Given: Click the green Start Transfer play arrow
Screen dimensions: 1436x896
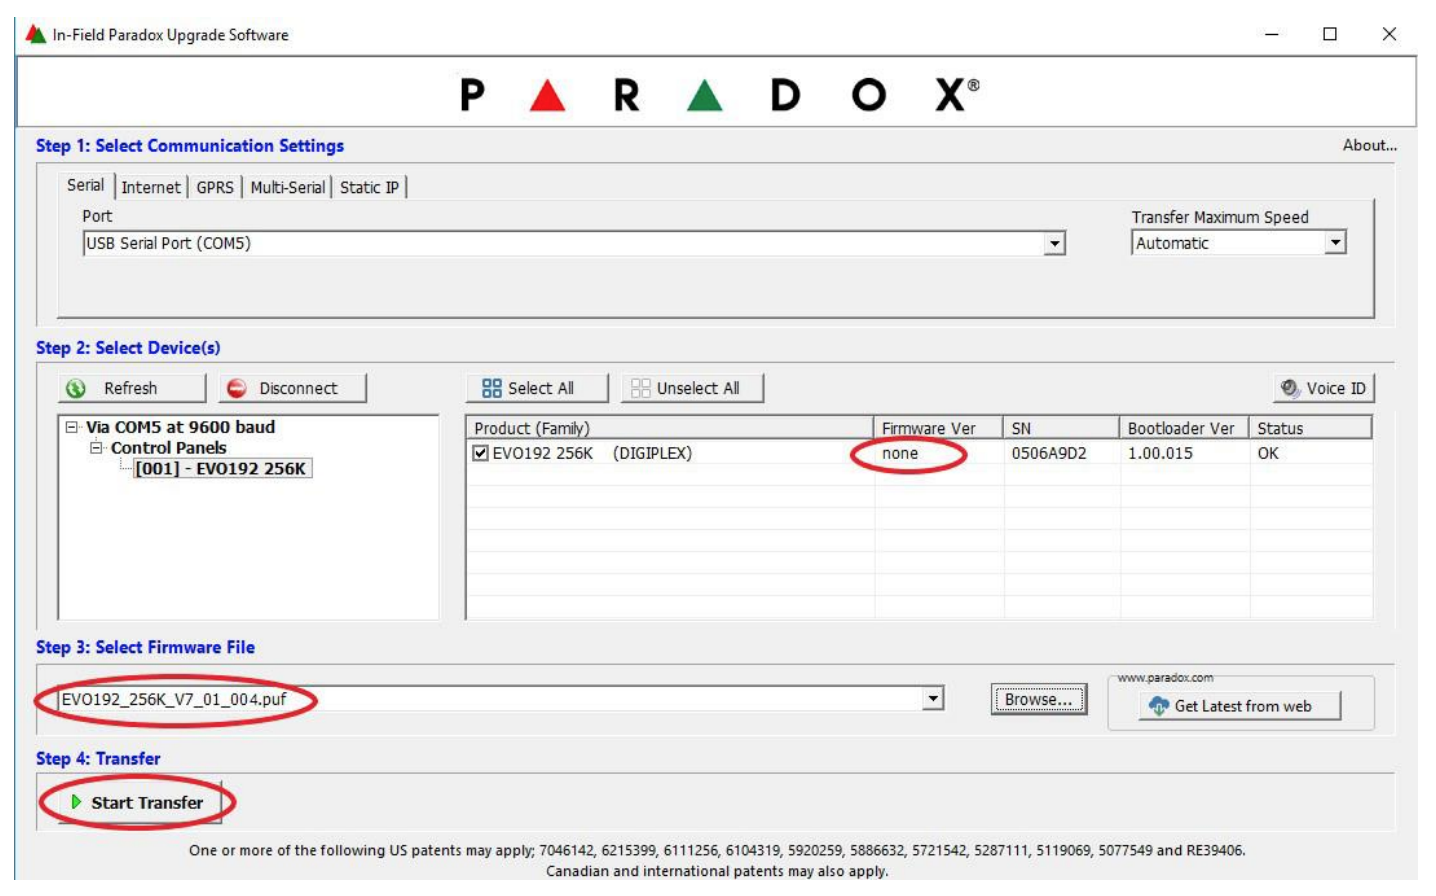Looking at the screenshot, I should point(76,802).
